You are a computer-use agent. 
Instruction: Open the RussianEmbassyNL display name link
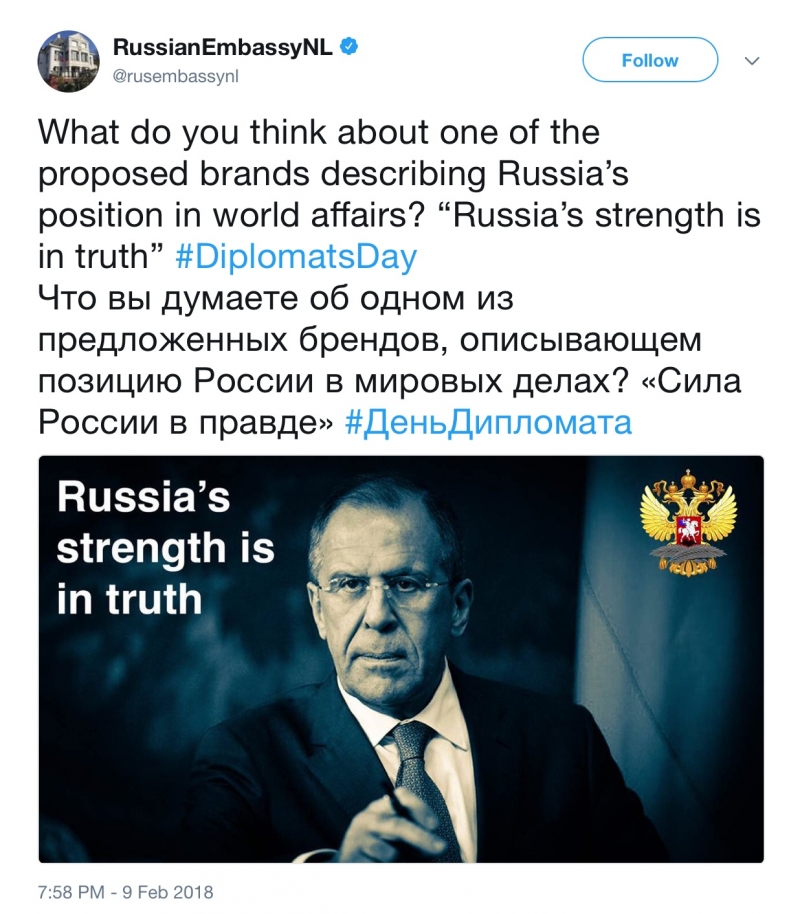click(223, 47)
